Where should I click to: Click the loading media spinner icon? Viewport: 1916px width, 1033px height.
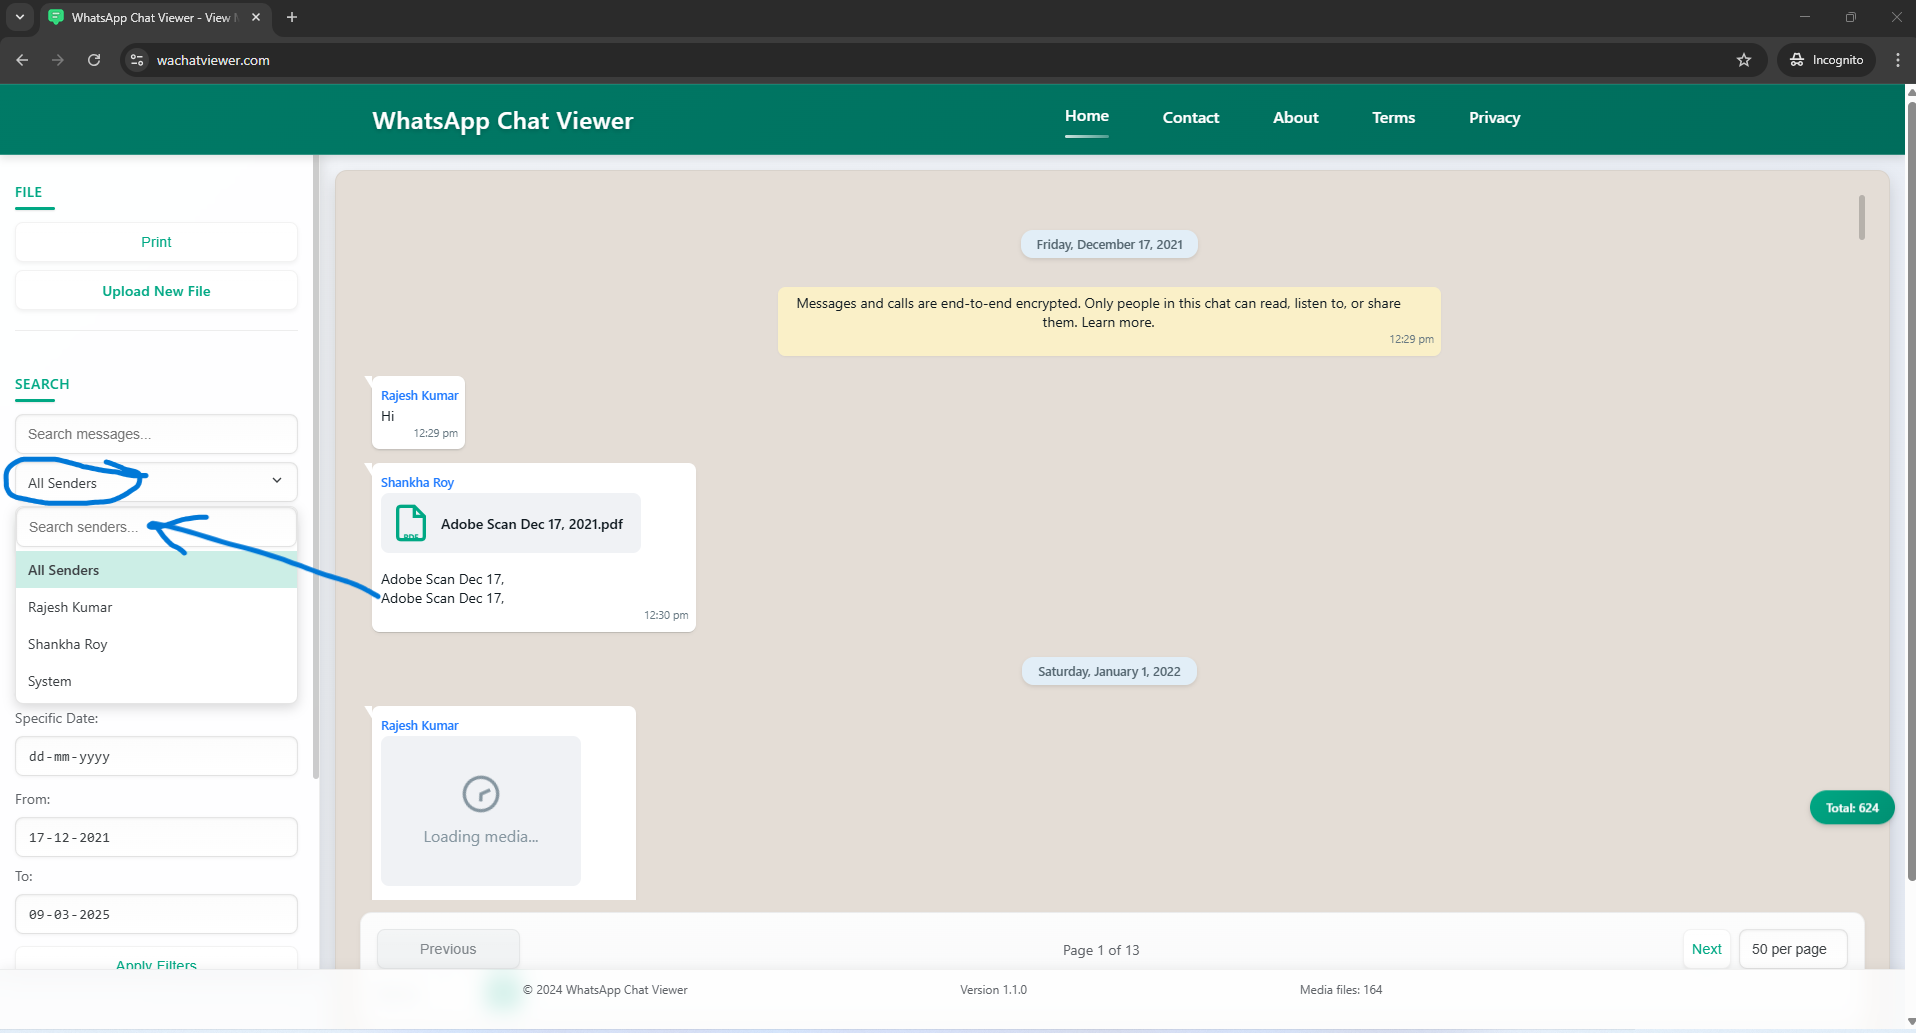point(480,794)
